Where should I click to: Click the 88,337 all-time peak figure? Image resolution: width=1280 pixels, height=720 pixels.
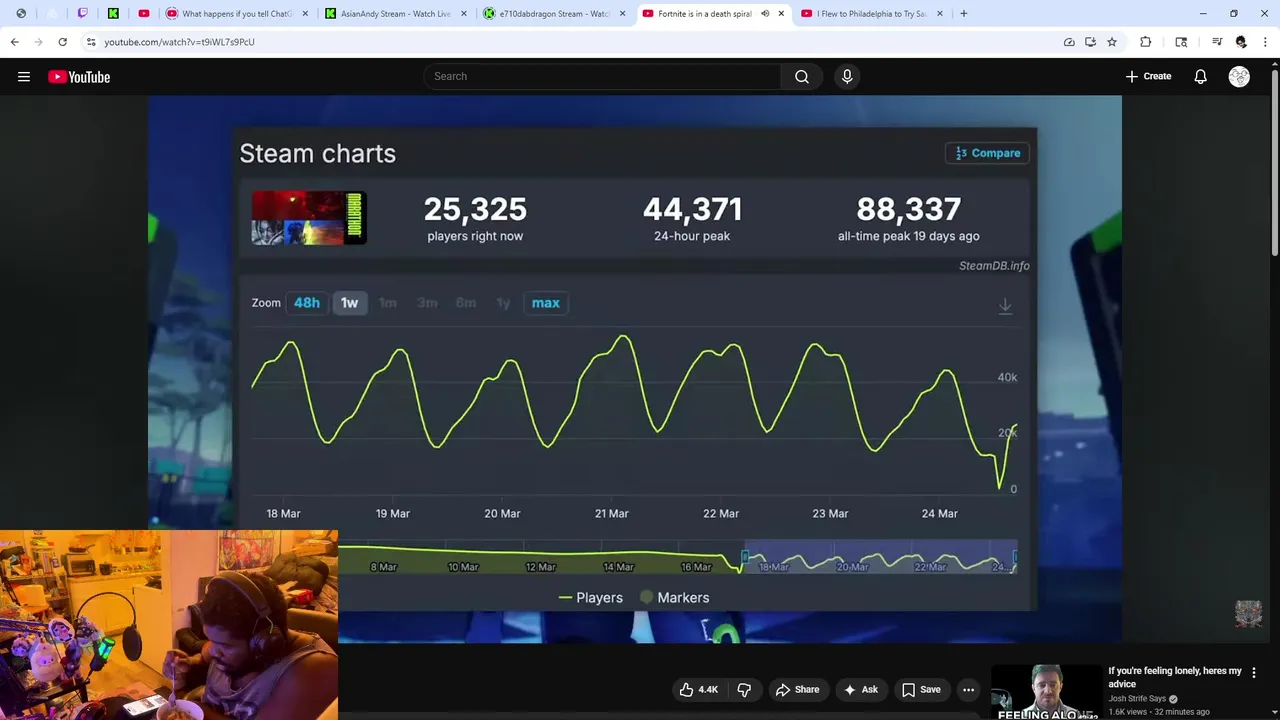[908, 209]
